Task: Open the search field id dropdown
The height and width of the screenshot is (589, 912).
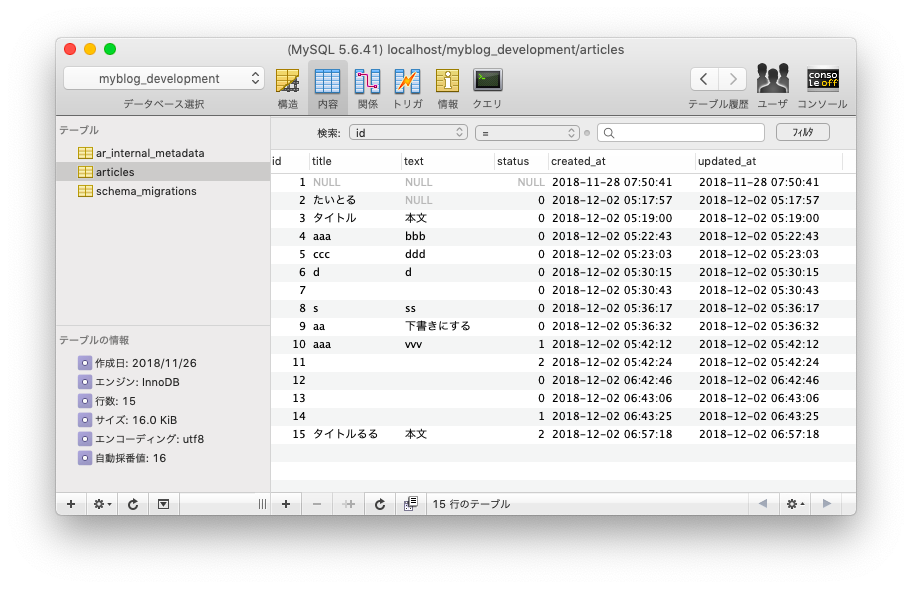Action: click(408, 133)
